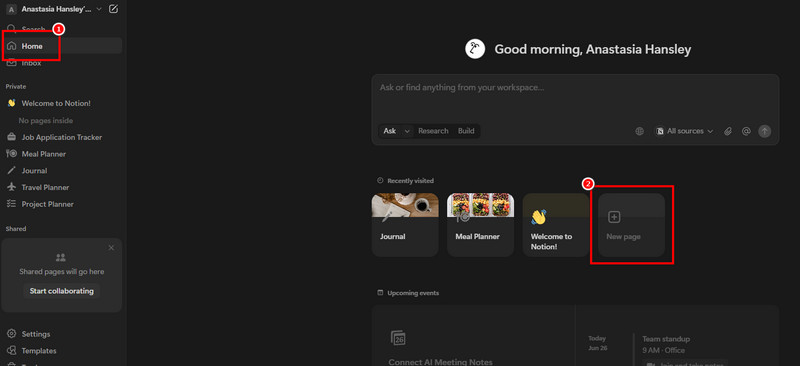Click the @ mention icon
800x366 pixels.
point(746,131)
